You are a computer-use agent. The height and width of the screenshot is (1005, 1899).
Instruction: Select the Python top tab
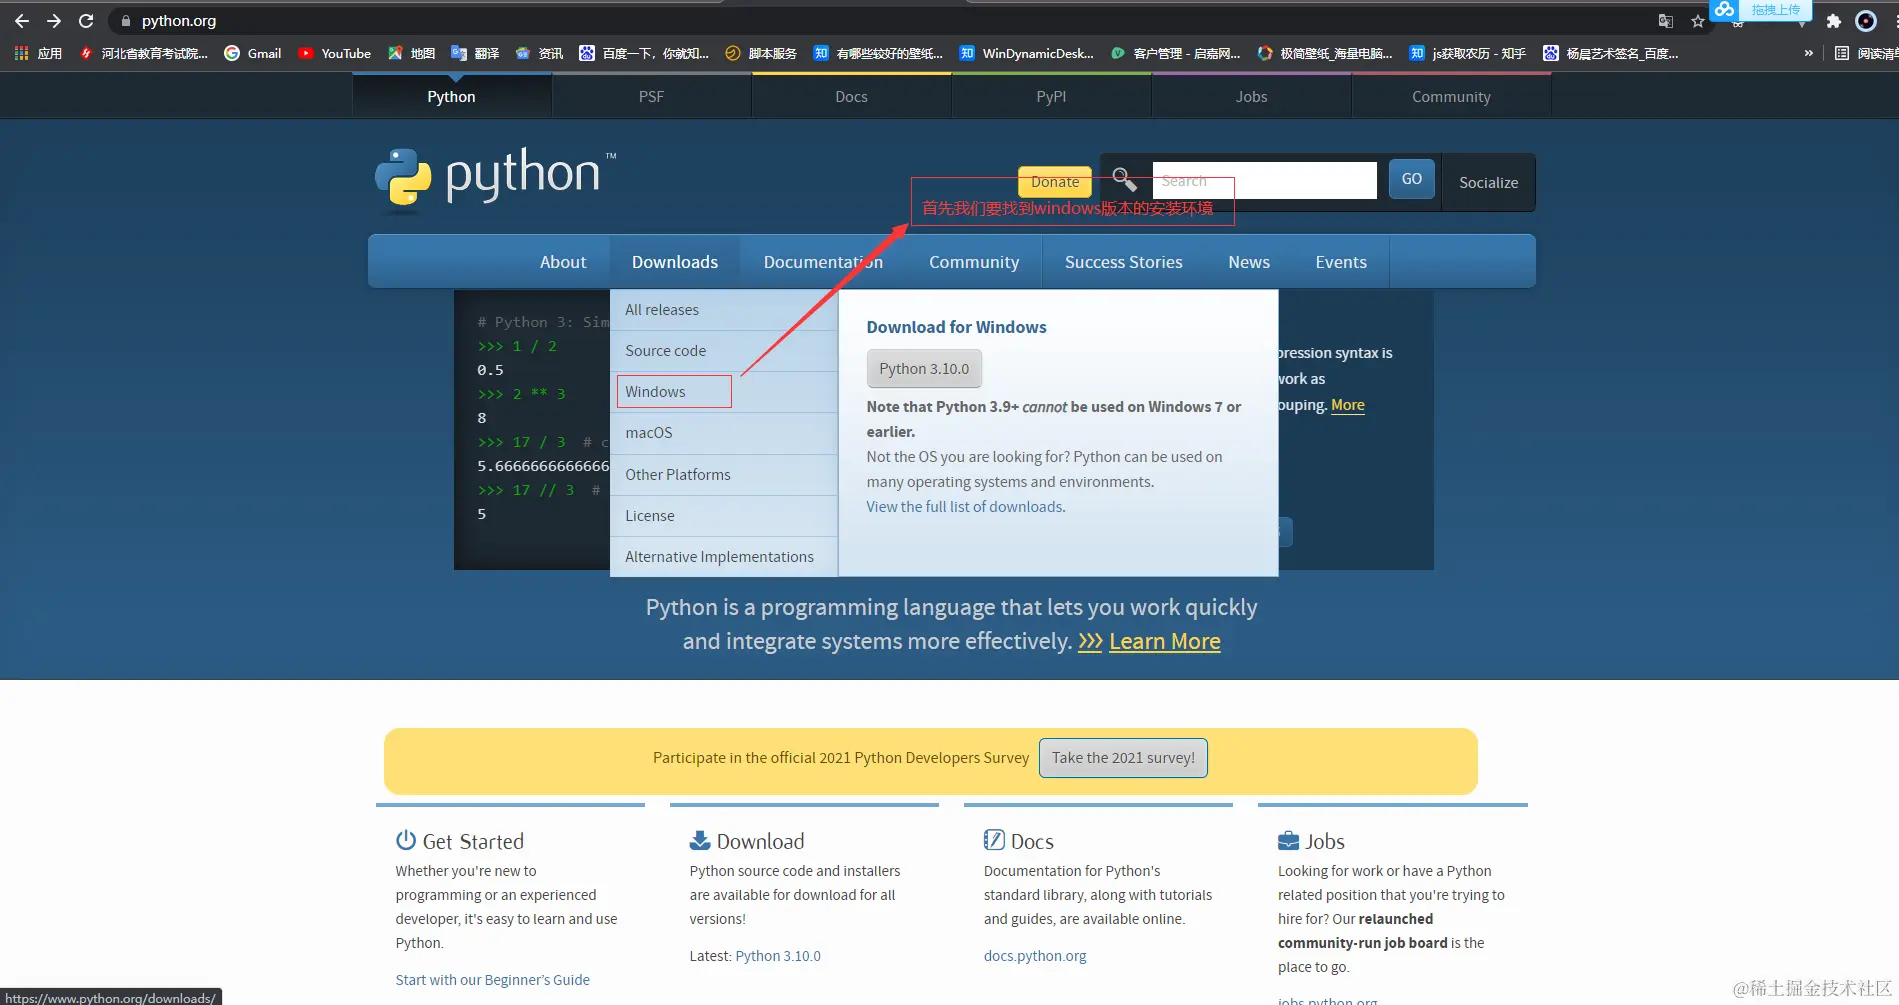click(451, 96)
